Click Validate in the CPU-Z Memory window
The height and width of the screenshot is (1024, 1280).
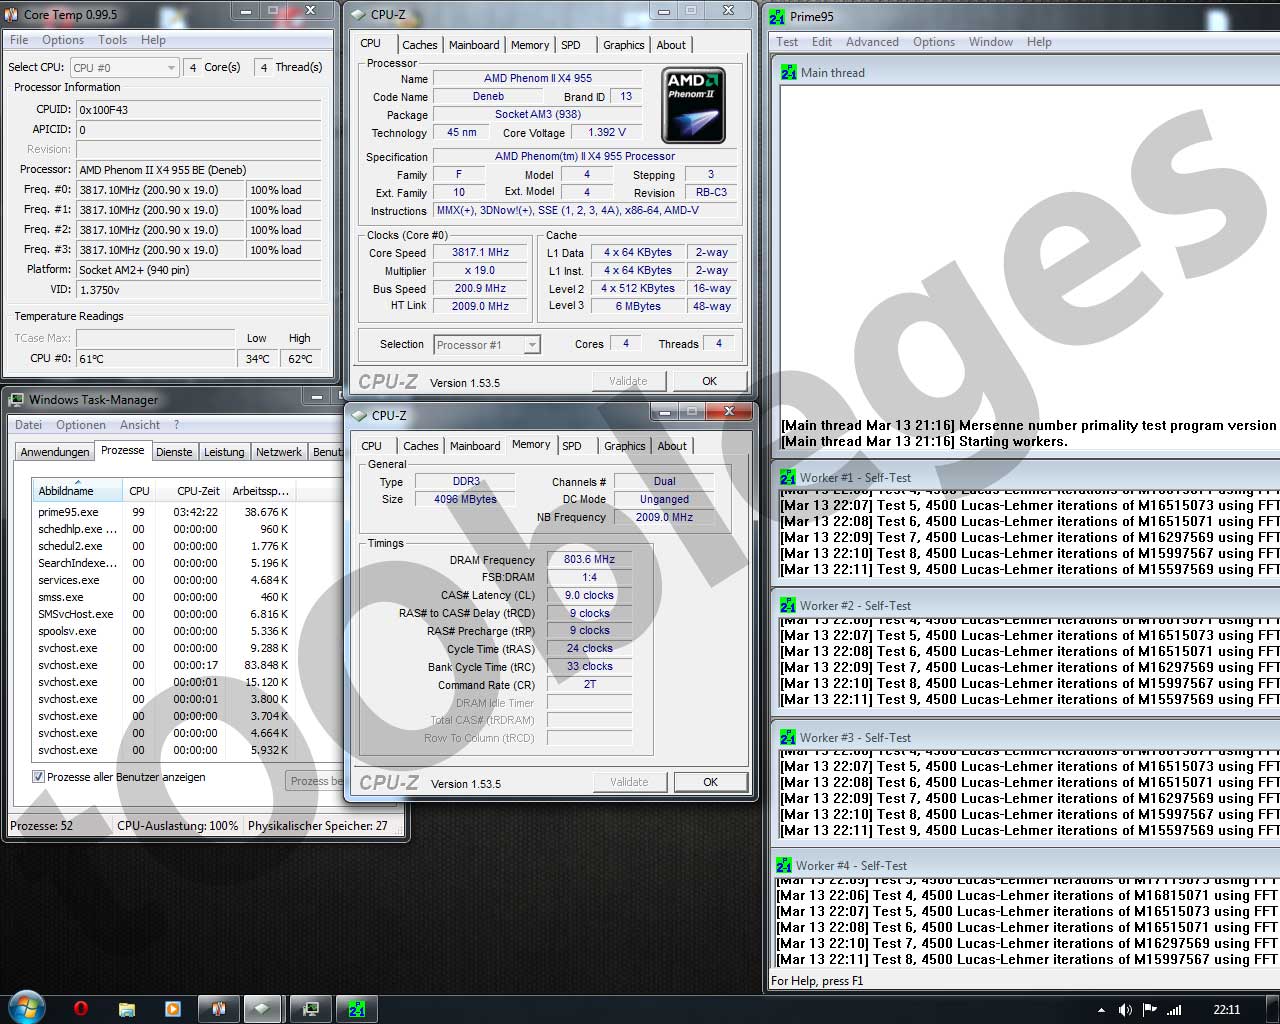pyautogui.click(x=629, y=782)
